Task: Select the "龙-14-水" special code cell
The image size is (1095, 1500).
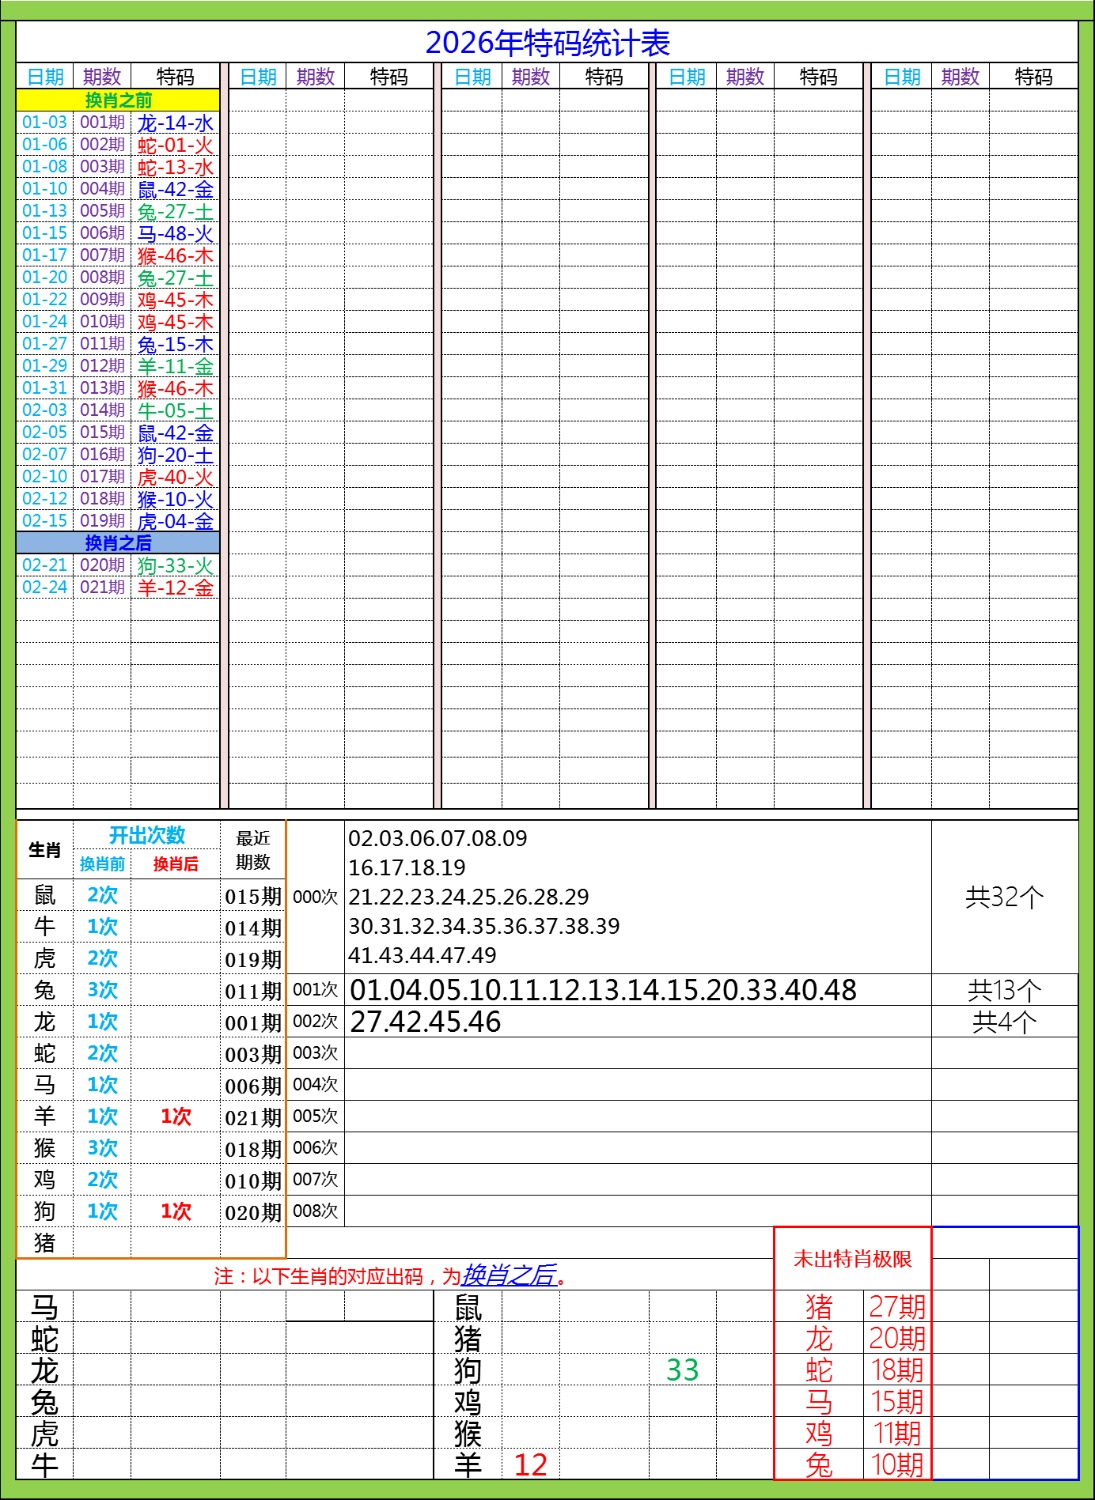Action: click(x=175, y=123)
